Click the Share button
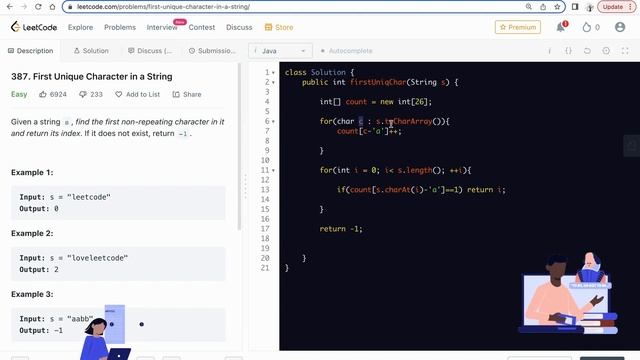 pos(187,94)
